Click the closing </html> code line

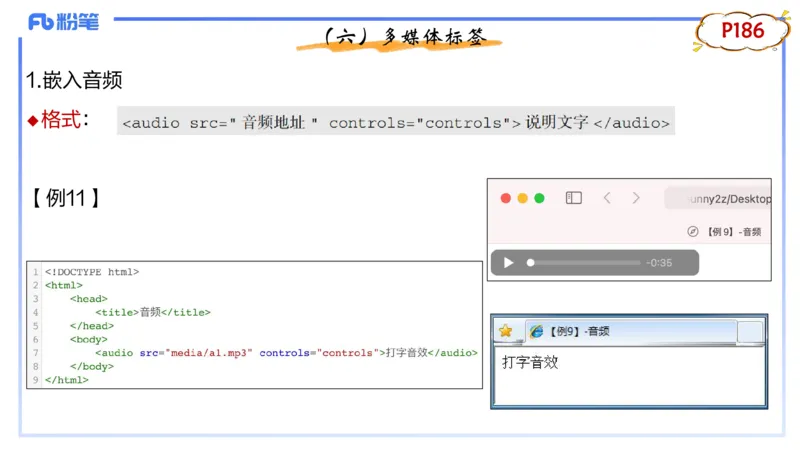[x=67, y=380]
